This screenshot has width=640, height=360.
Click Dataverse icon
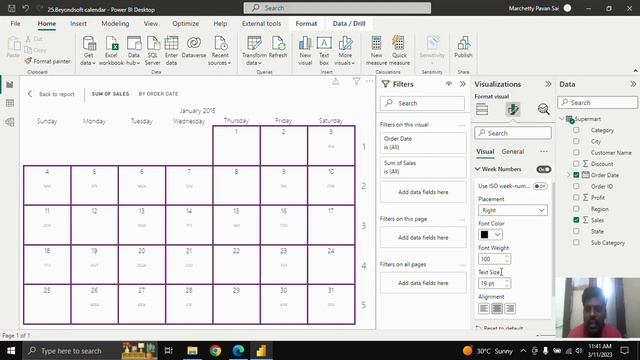tap(194, 47)
